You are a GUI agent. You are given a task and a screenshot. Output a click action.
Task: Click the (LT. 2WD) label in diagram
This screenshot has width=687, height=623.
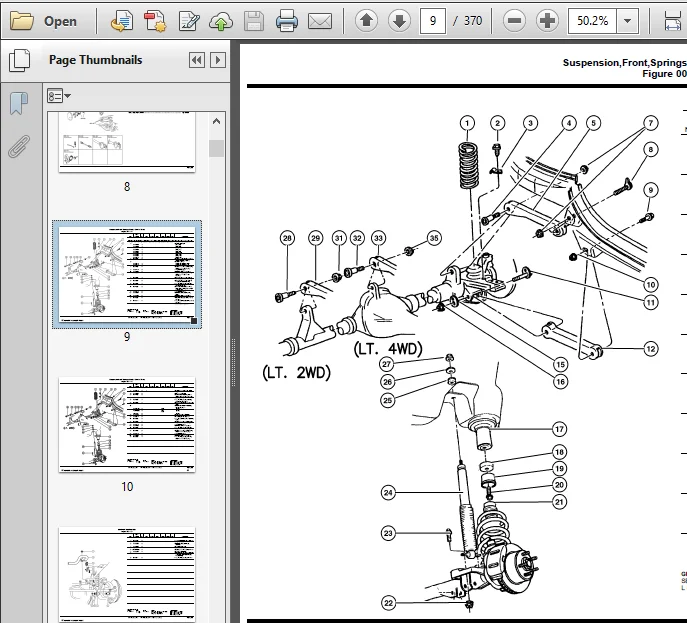click(x=296, y=373)
